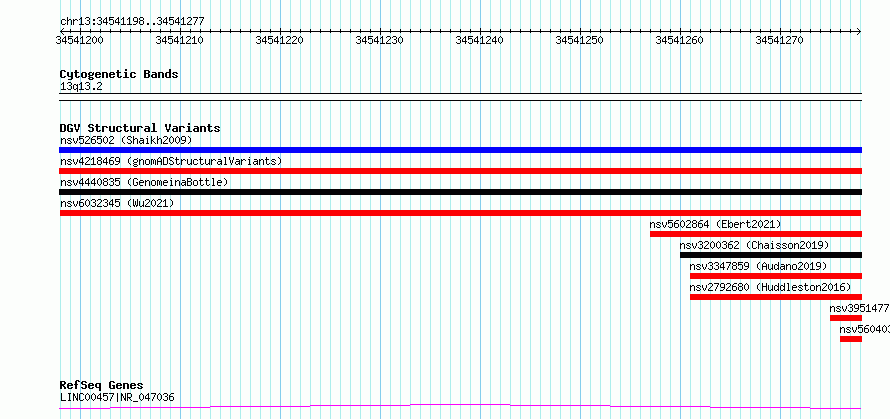Viewport: 890px width, 419px height.
Task: Open variant nsv4440835 (GenomeinaBottle) label
Action: [x=144, y=182]
